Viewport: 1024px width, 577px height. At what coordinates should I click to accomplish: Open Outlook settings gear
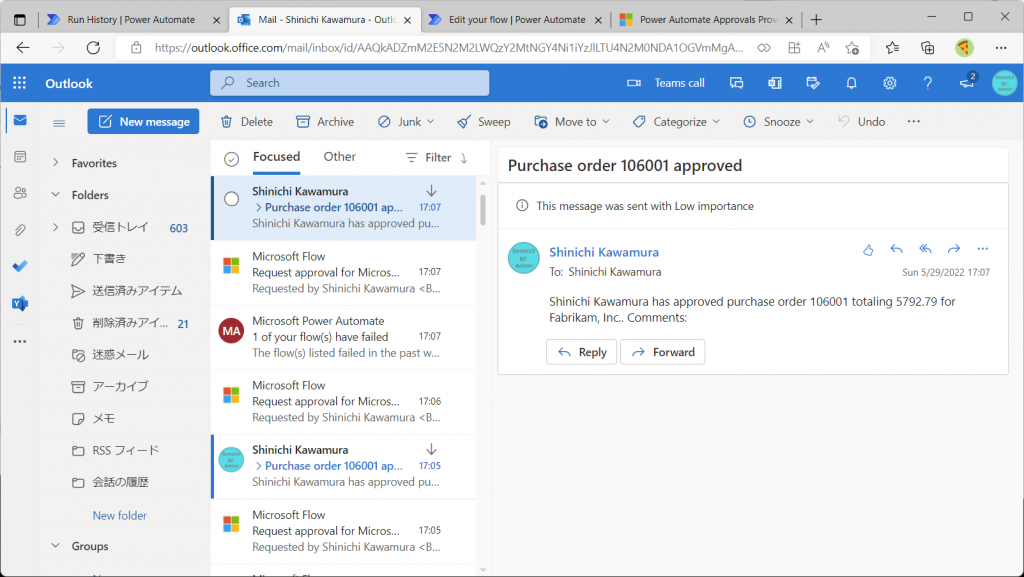coord(889,83)
